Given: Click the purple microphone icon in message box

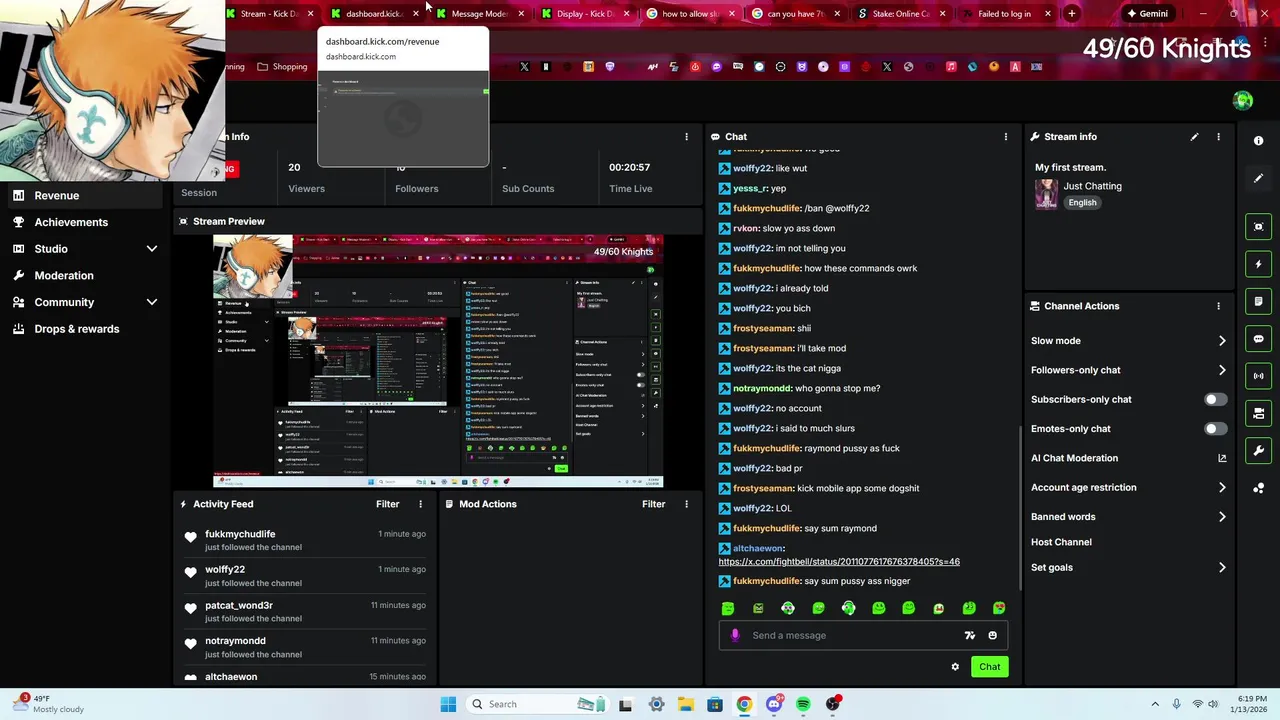Looking at the screenshot, I should (x=735, y=635).
